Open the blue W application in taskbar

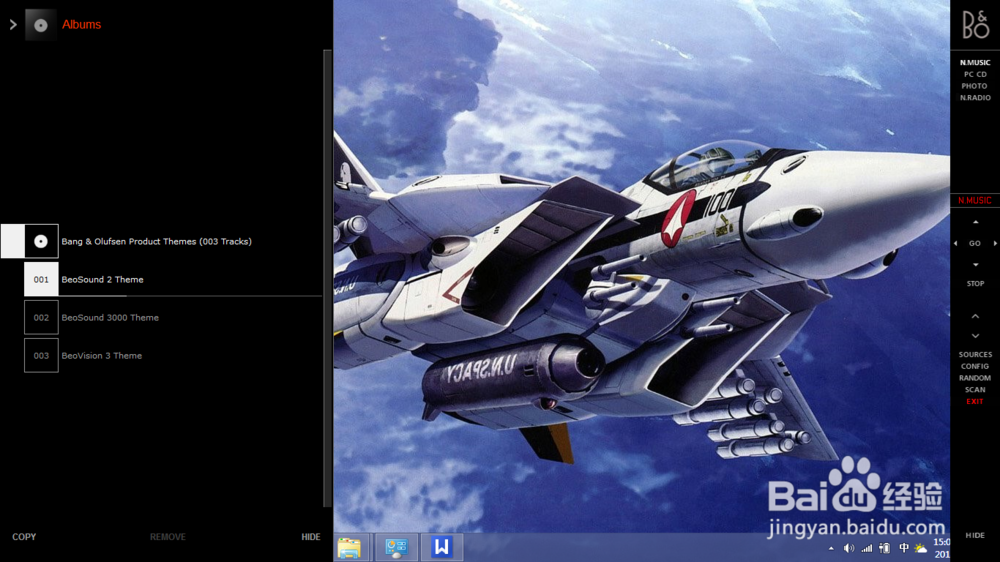pos(441,547)
